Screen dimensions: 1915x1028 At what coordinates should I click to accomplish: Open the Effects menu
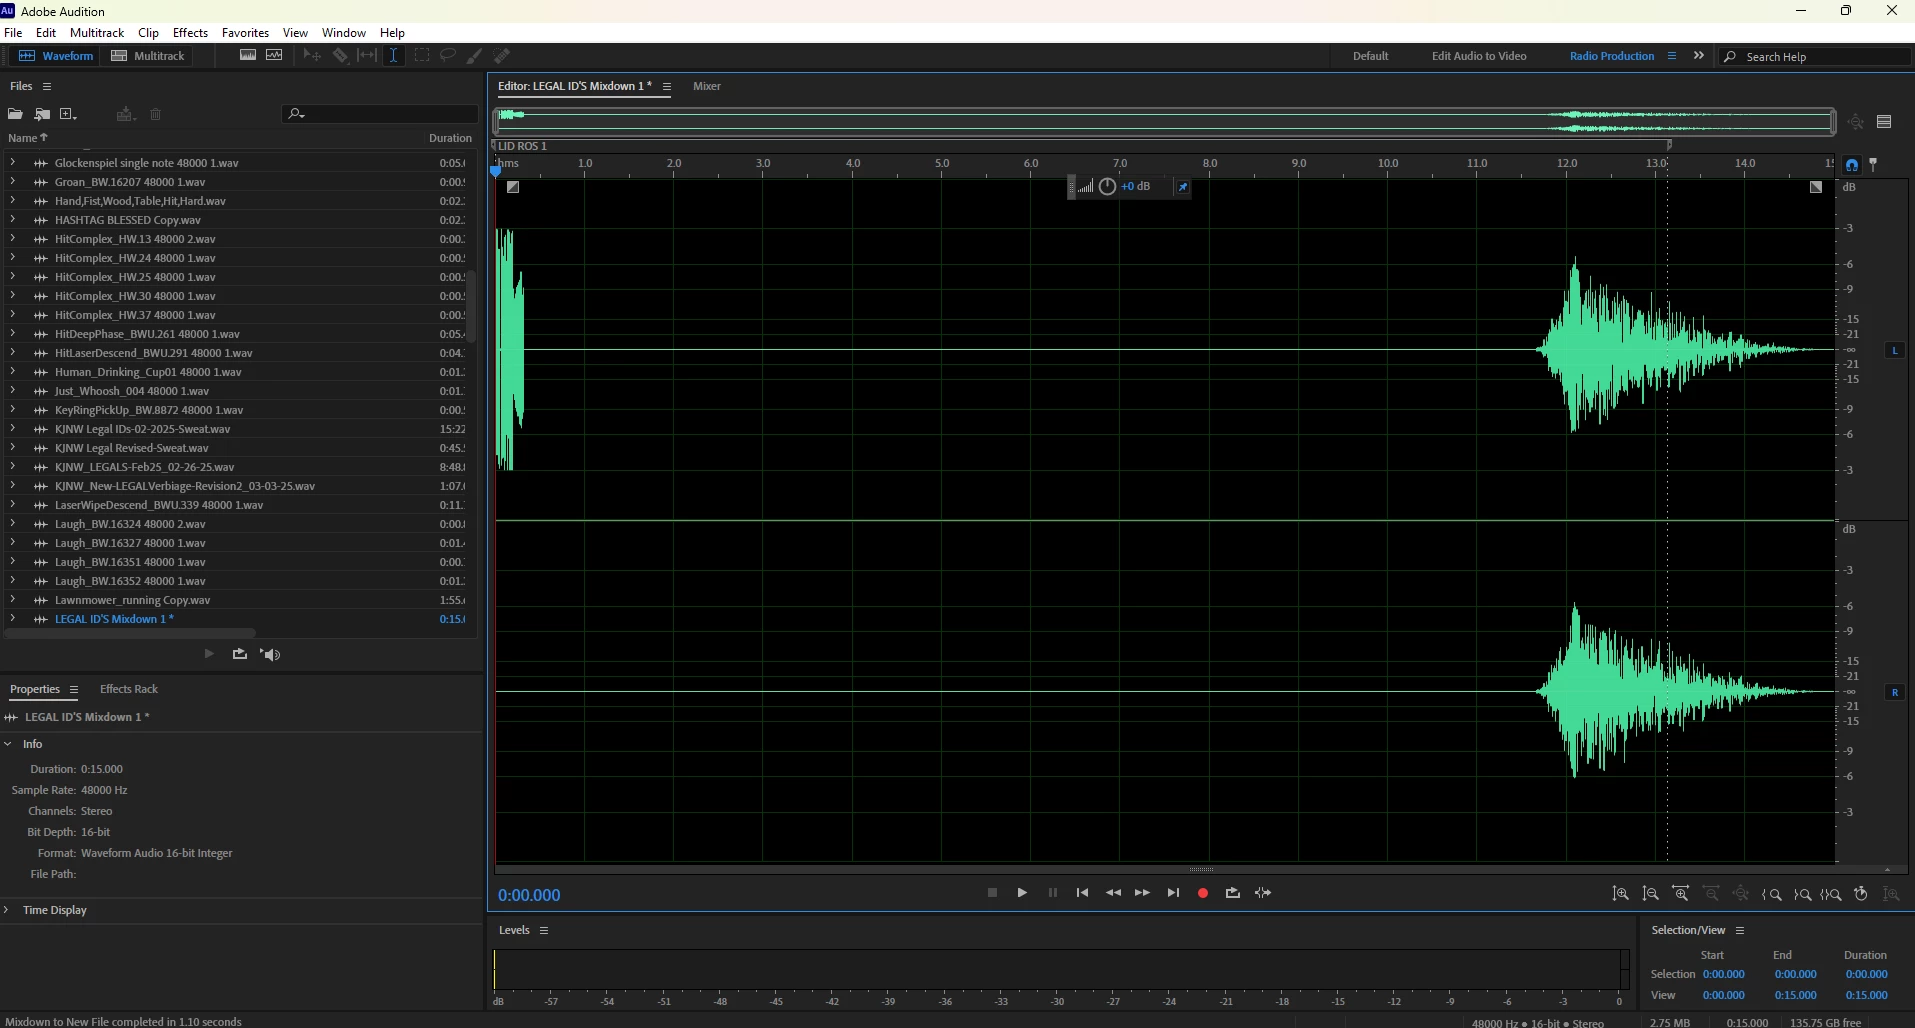[190, 33]
